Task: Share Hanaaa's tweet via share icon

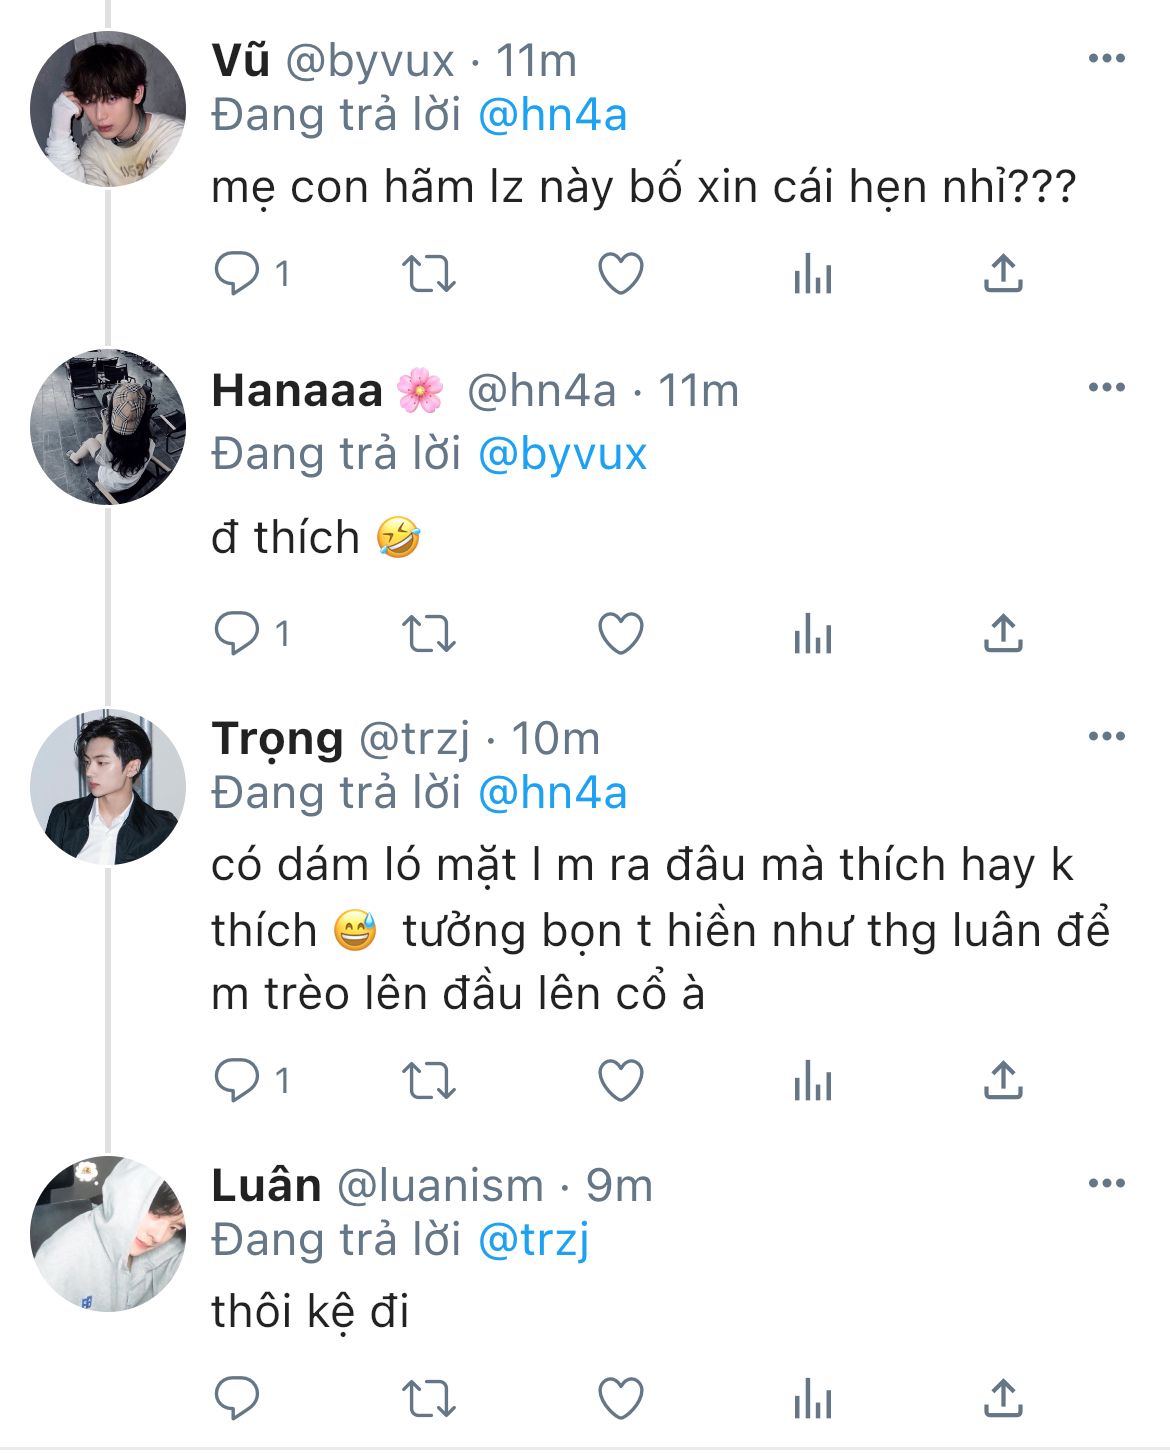Action: pos(1003,634)
